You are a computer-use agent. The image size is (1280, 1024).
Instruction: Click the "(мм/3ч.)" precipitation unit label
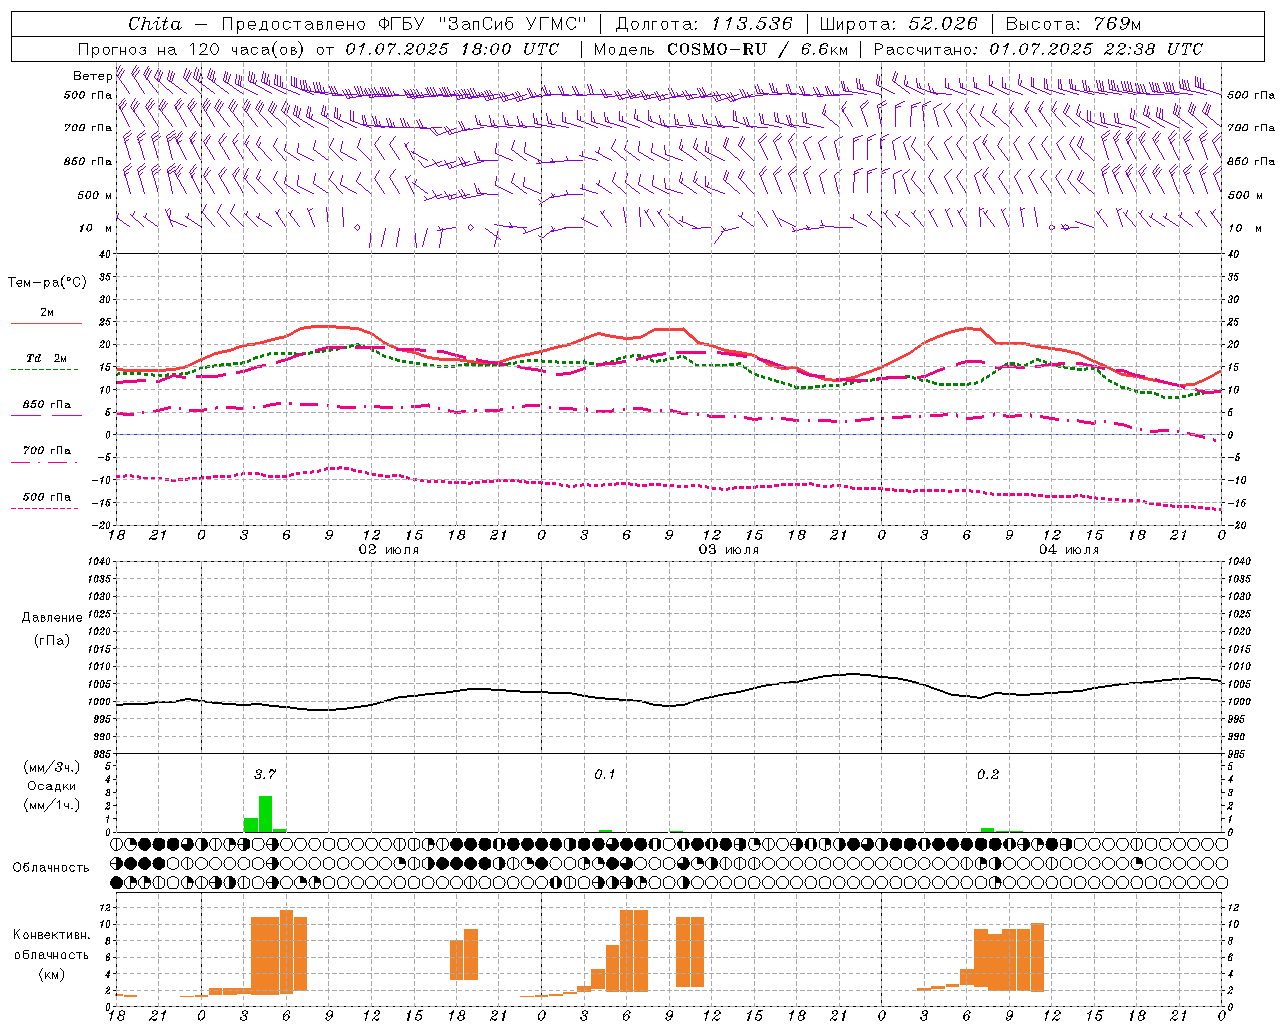(51, 767)
